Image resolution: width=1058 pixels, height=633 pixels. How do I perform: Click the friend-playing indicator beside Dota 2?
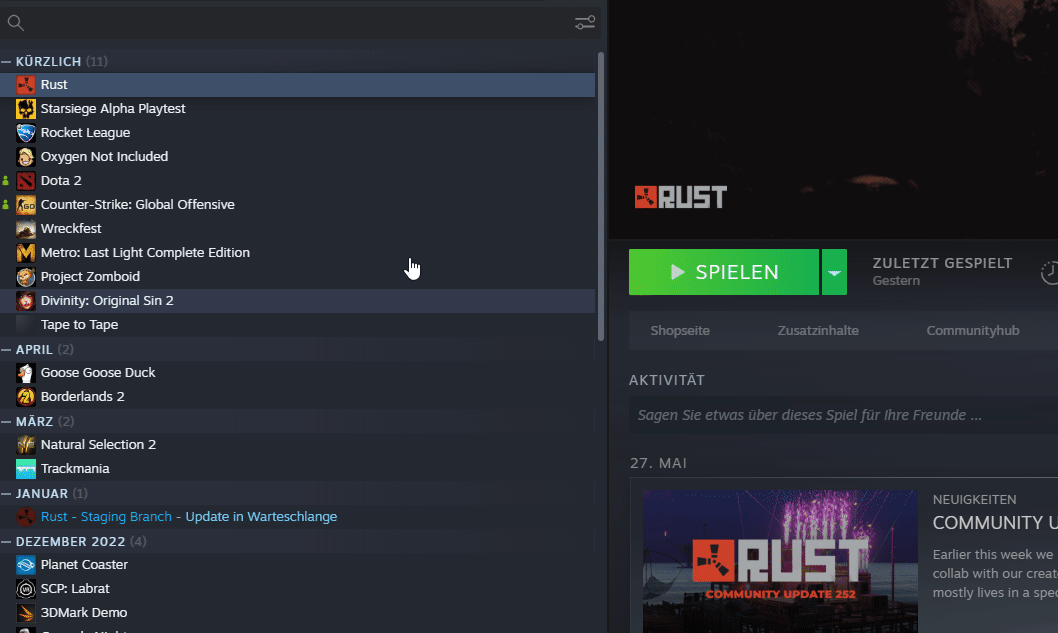[x=5, y=181]
